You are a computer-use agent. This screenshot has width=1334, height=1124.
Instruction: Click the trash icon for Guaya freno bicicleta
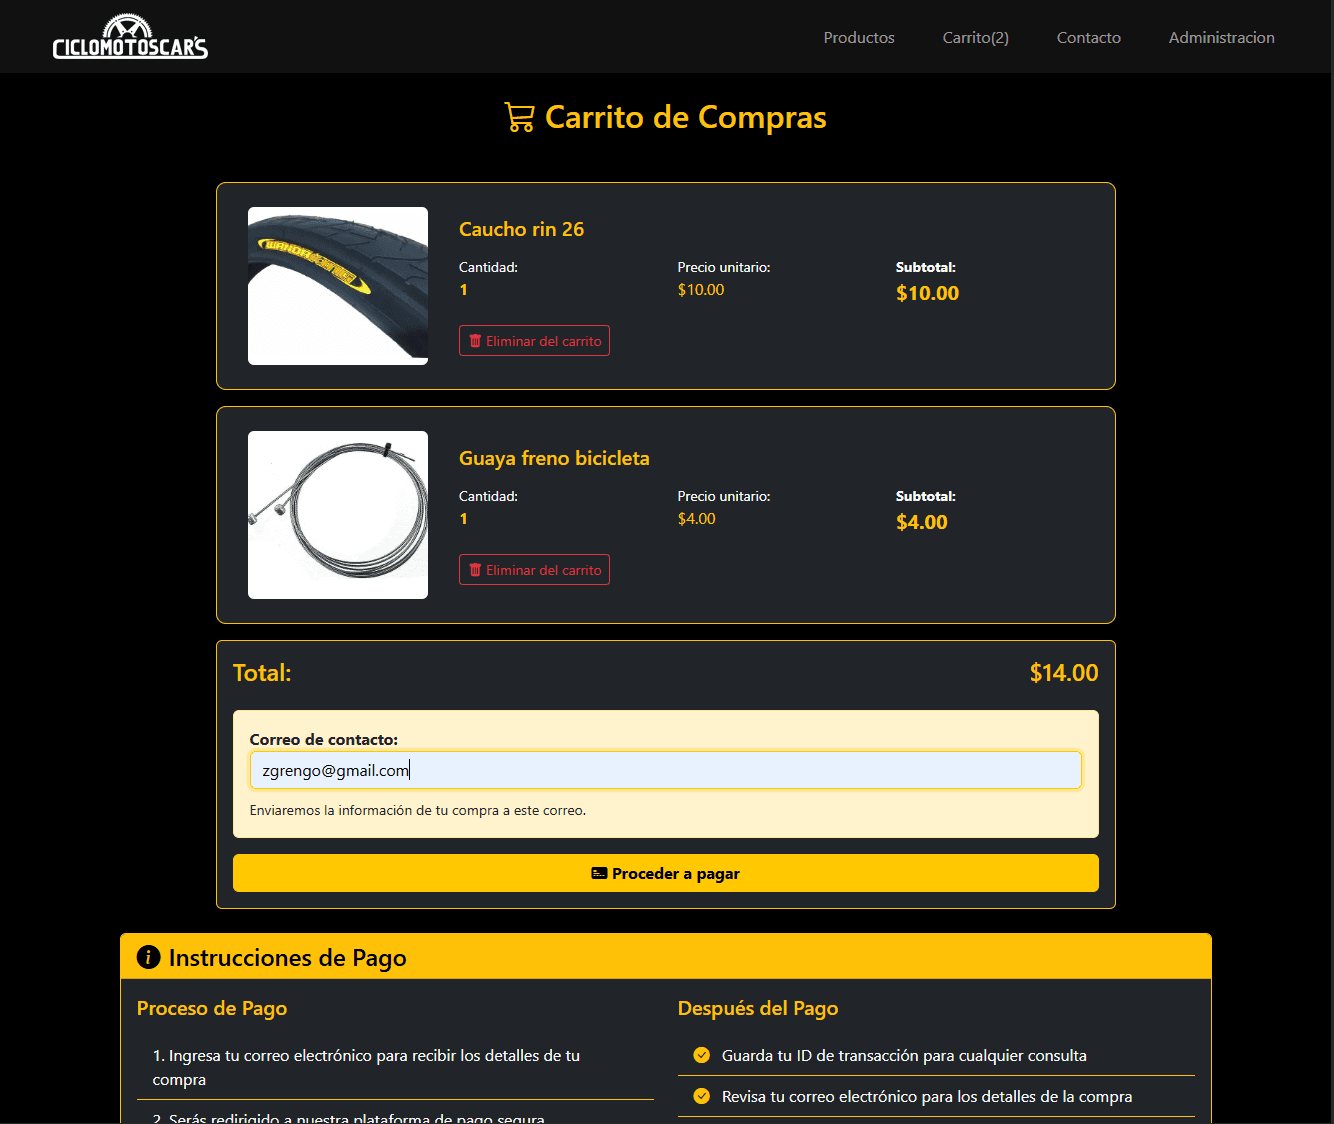(x=475, y=569)
